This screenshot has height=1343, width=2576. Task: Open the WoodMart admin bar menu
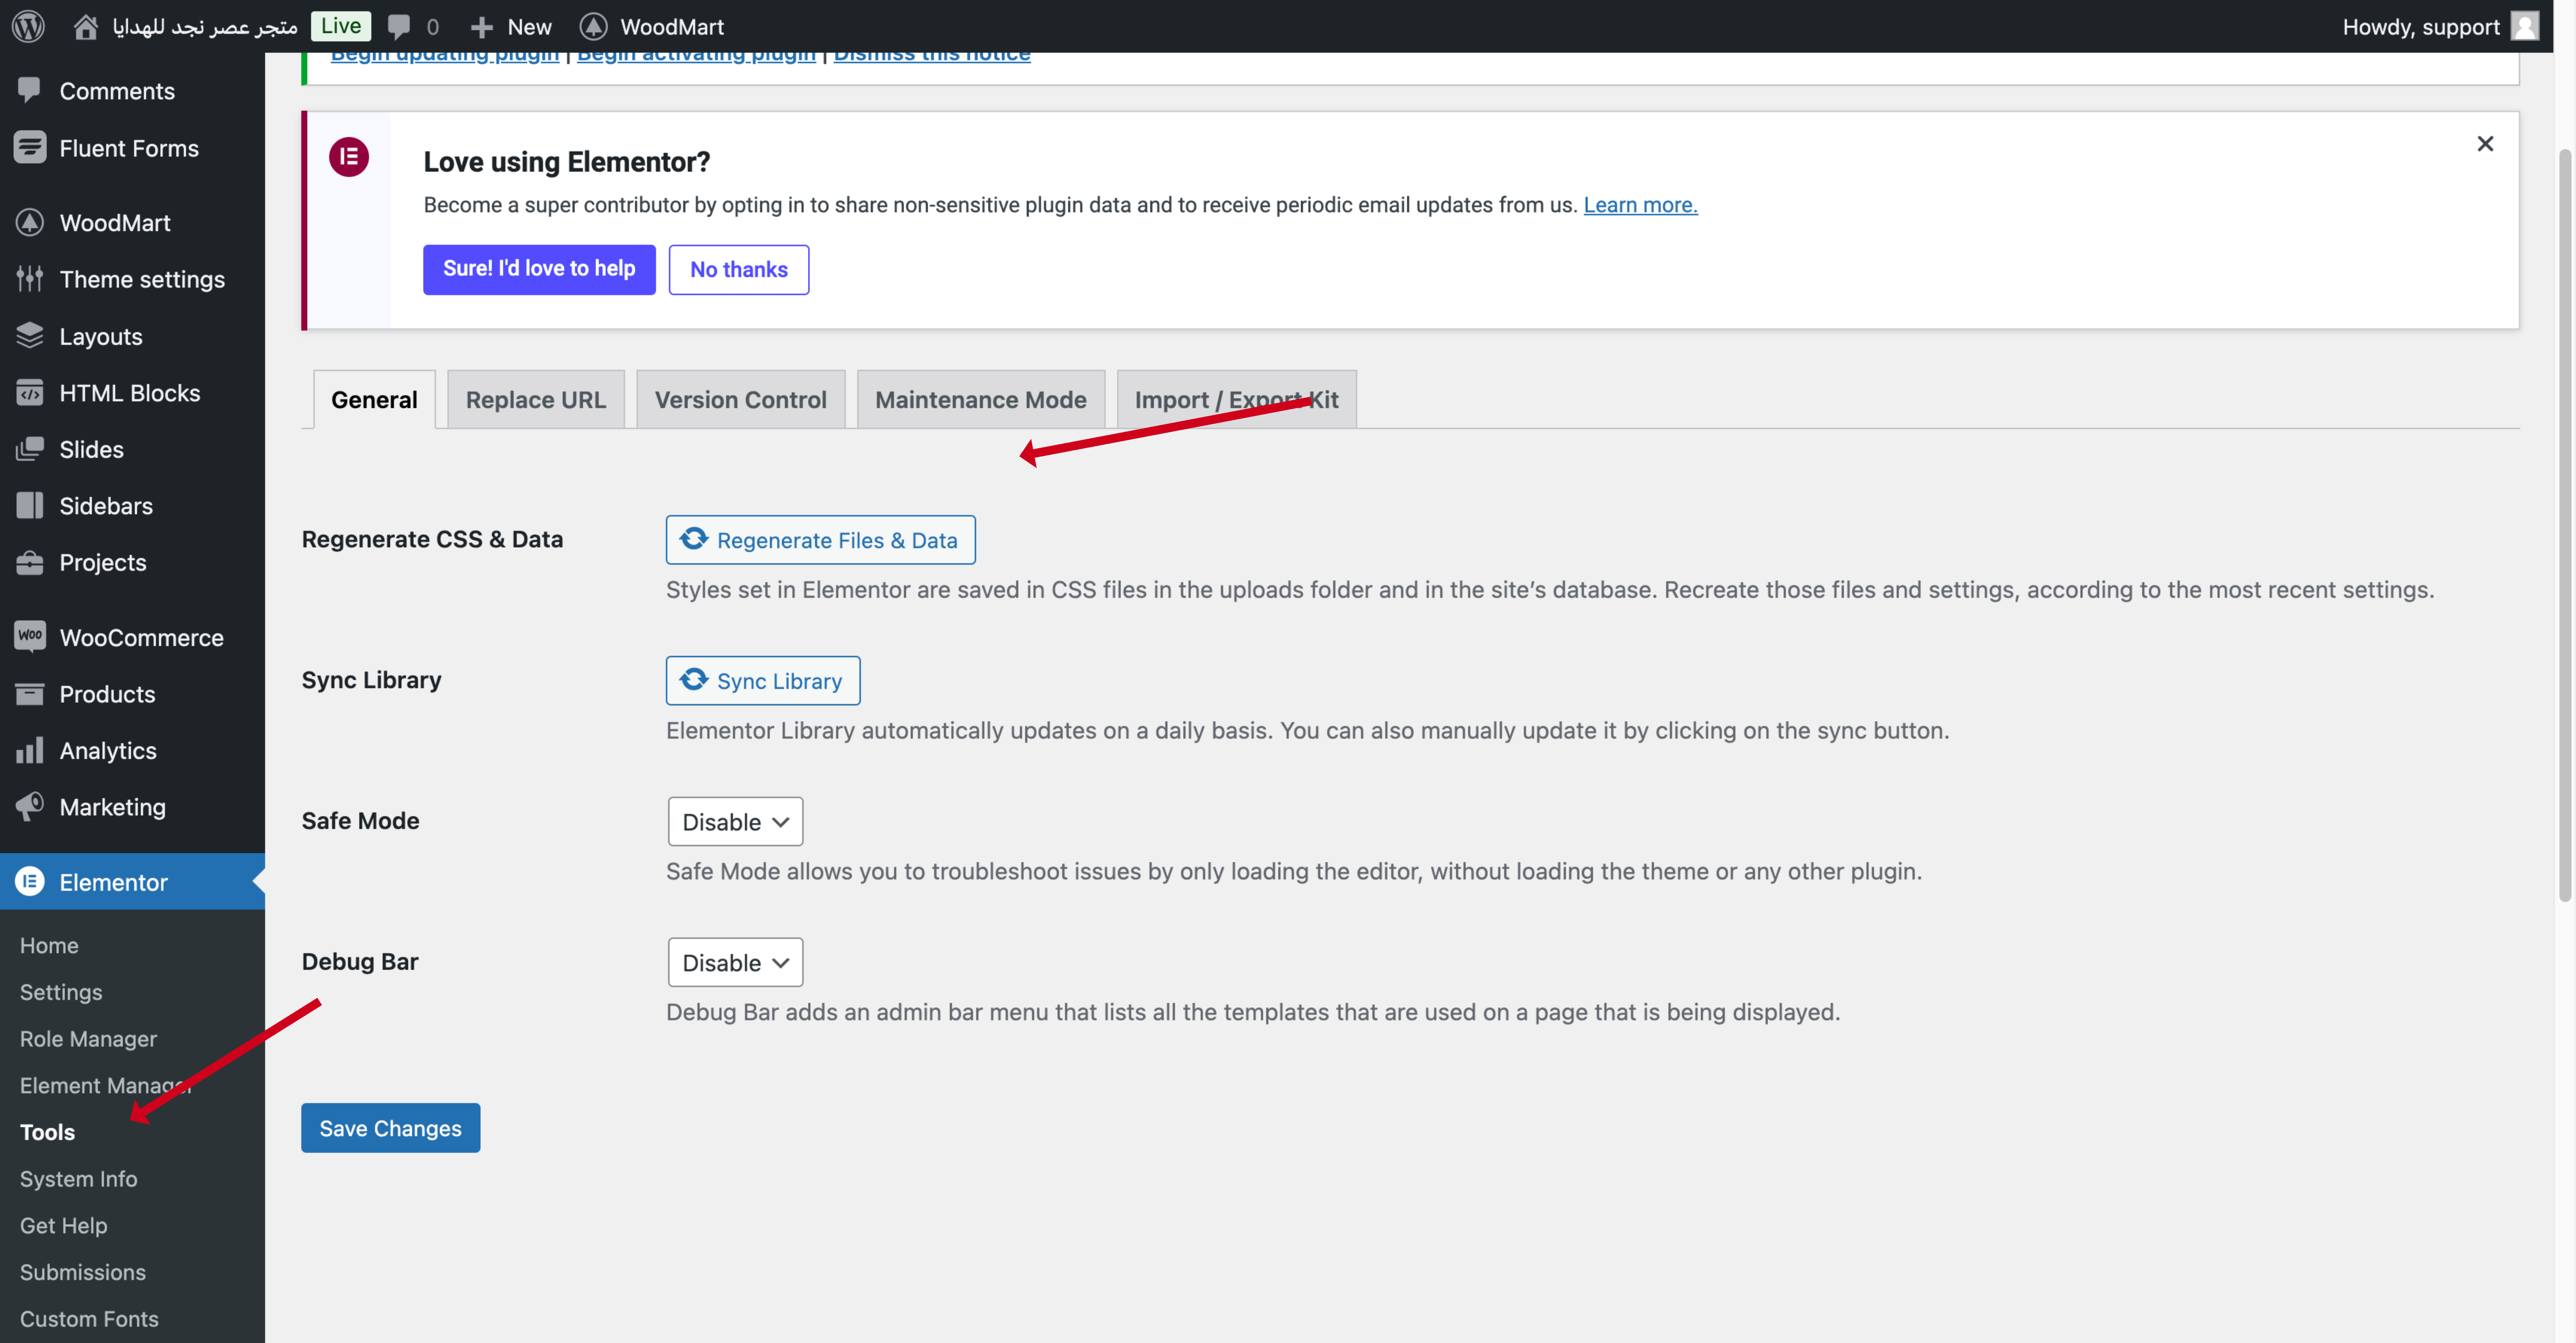click(x=652, y=27)
